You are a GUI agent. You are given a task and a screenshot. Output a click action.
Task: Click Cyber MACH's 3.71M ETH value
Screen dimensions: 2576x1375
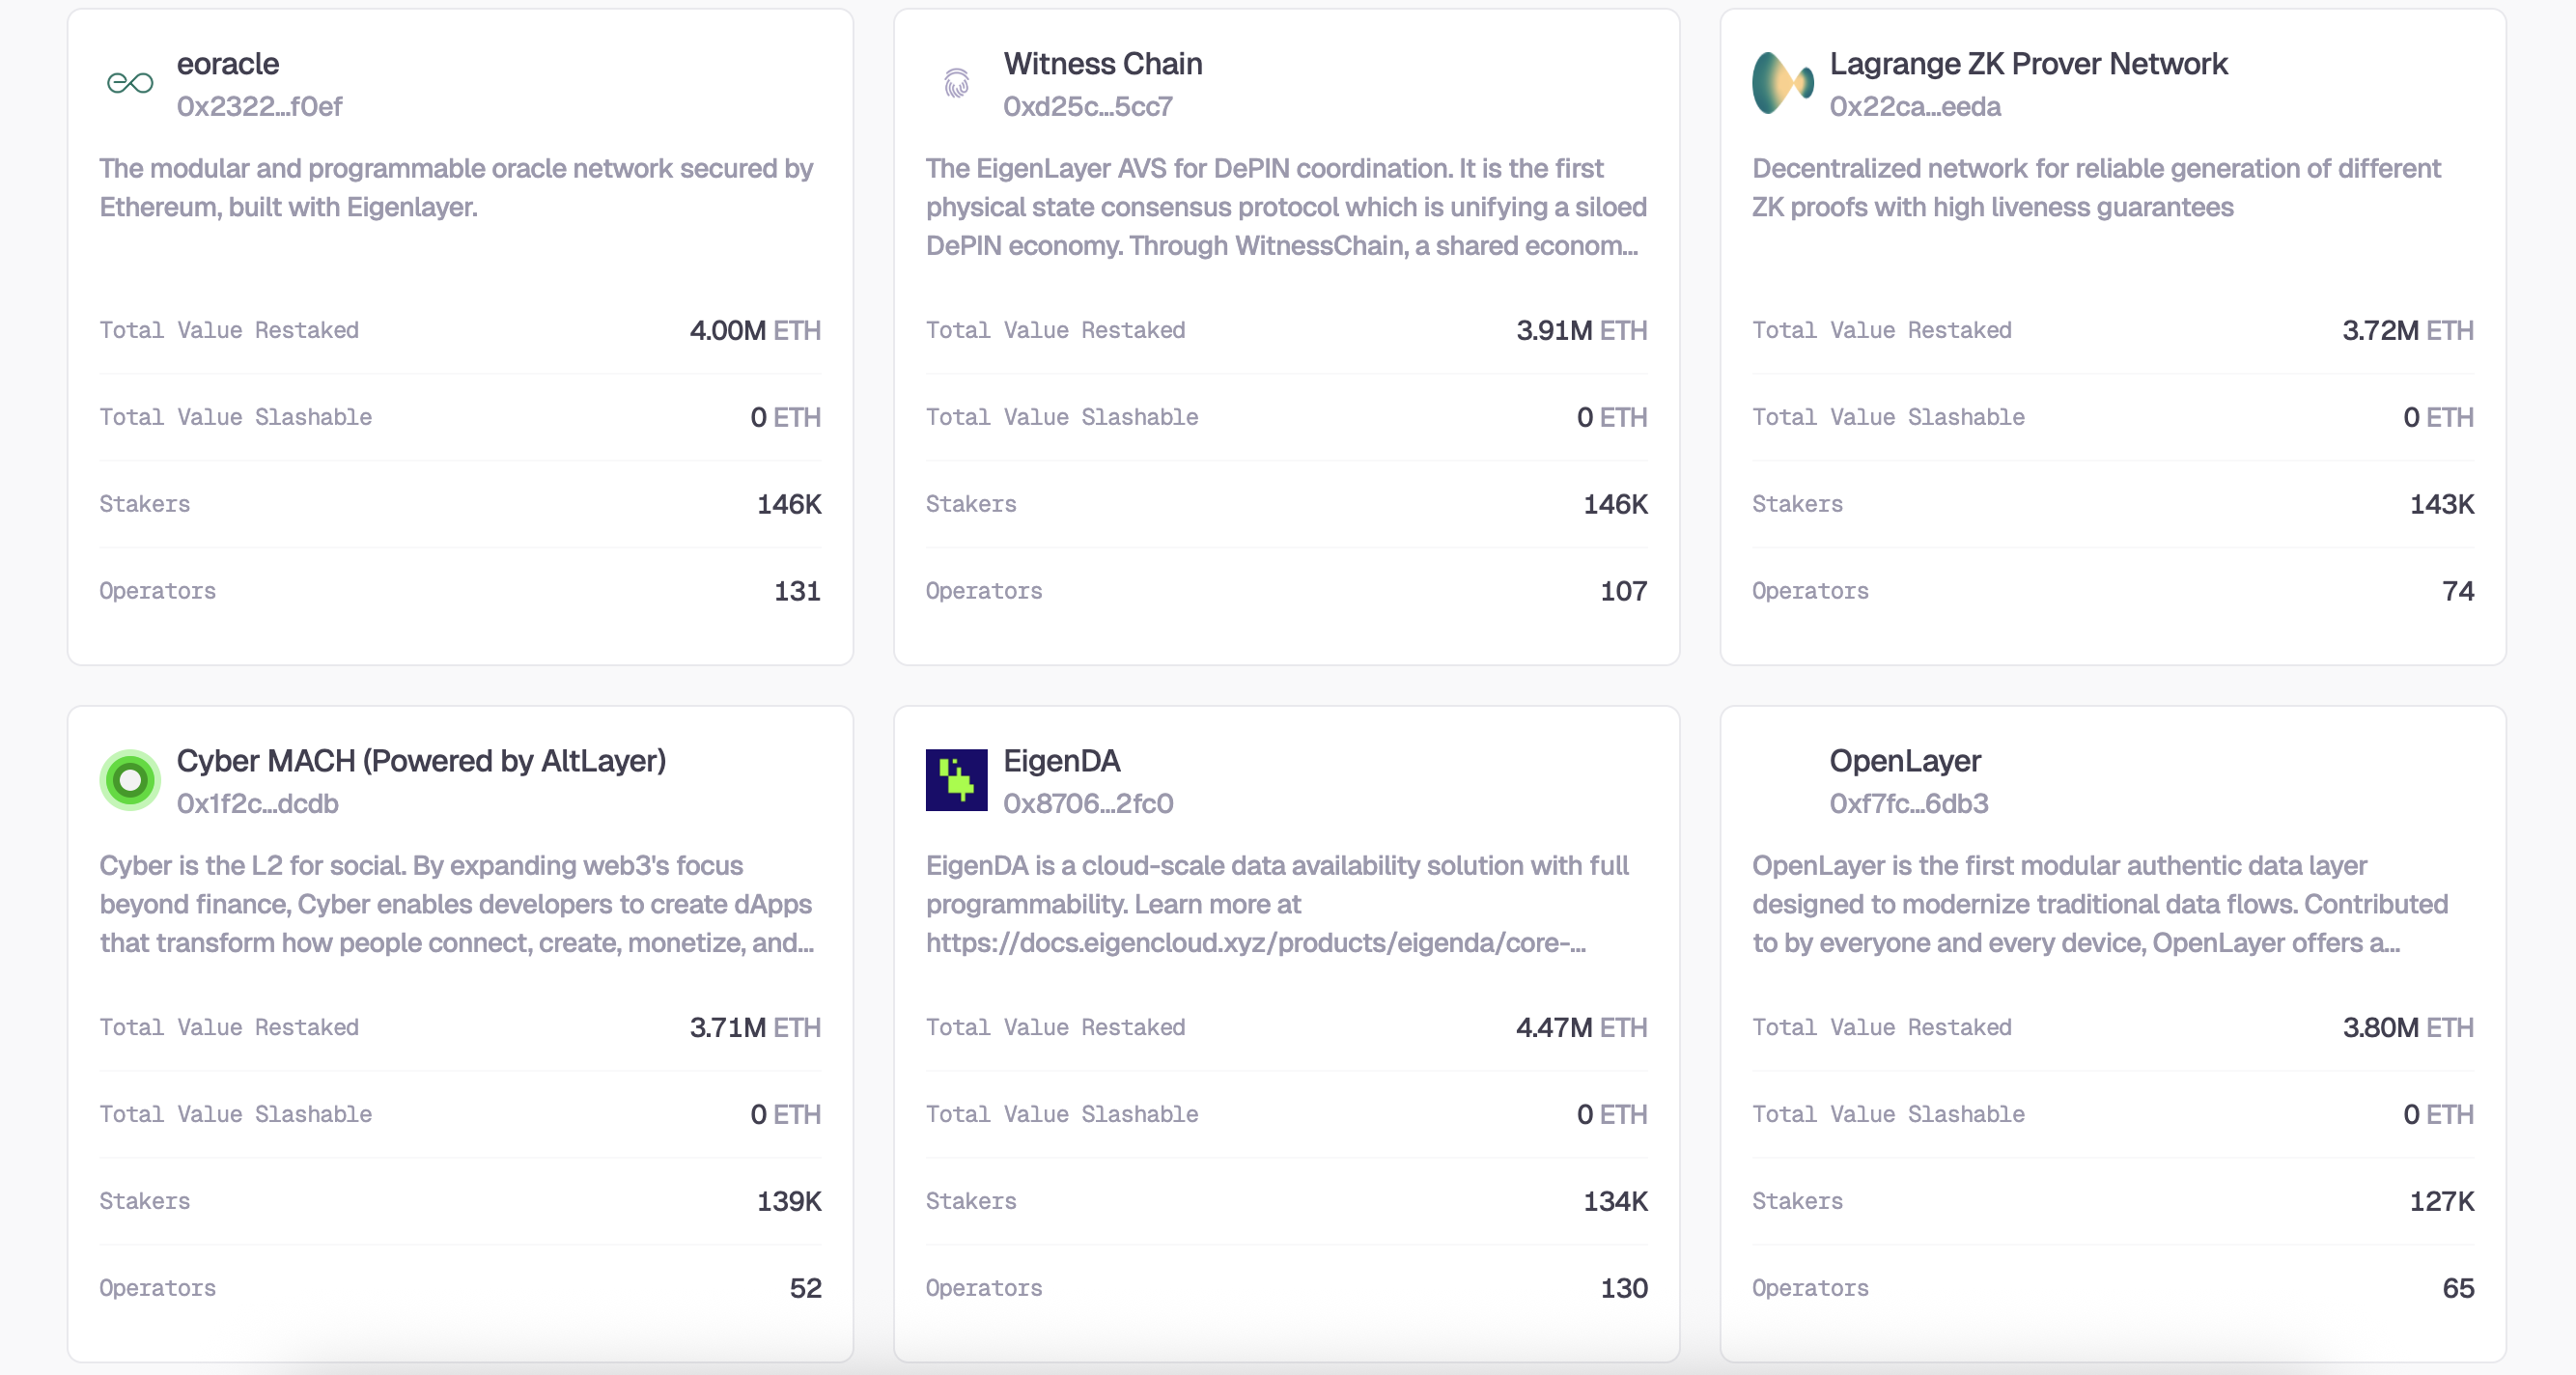pos(755,1028)
